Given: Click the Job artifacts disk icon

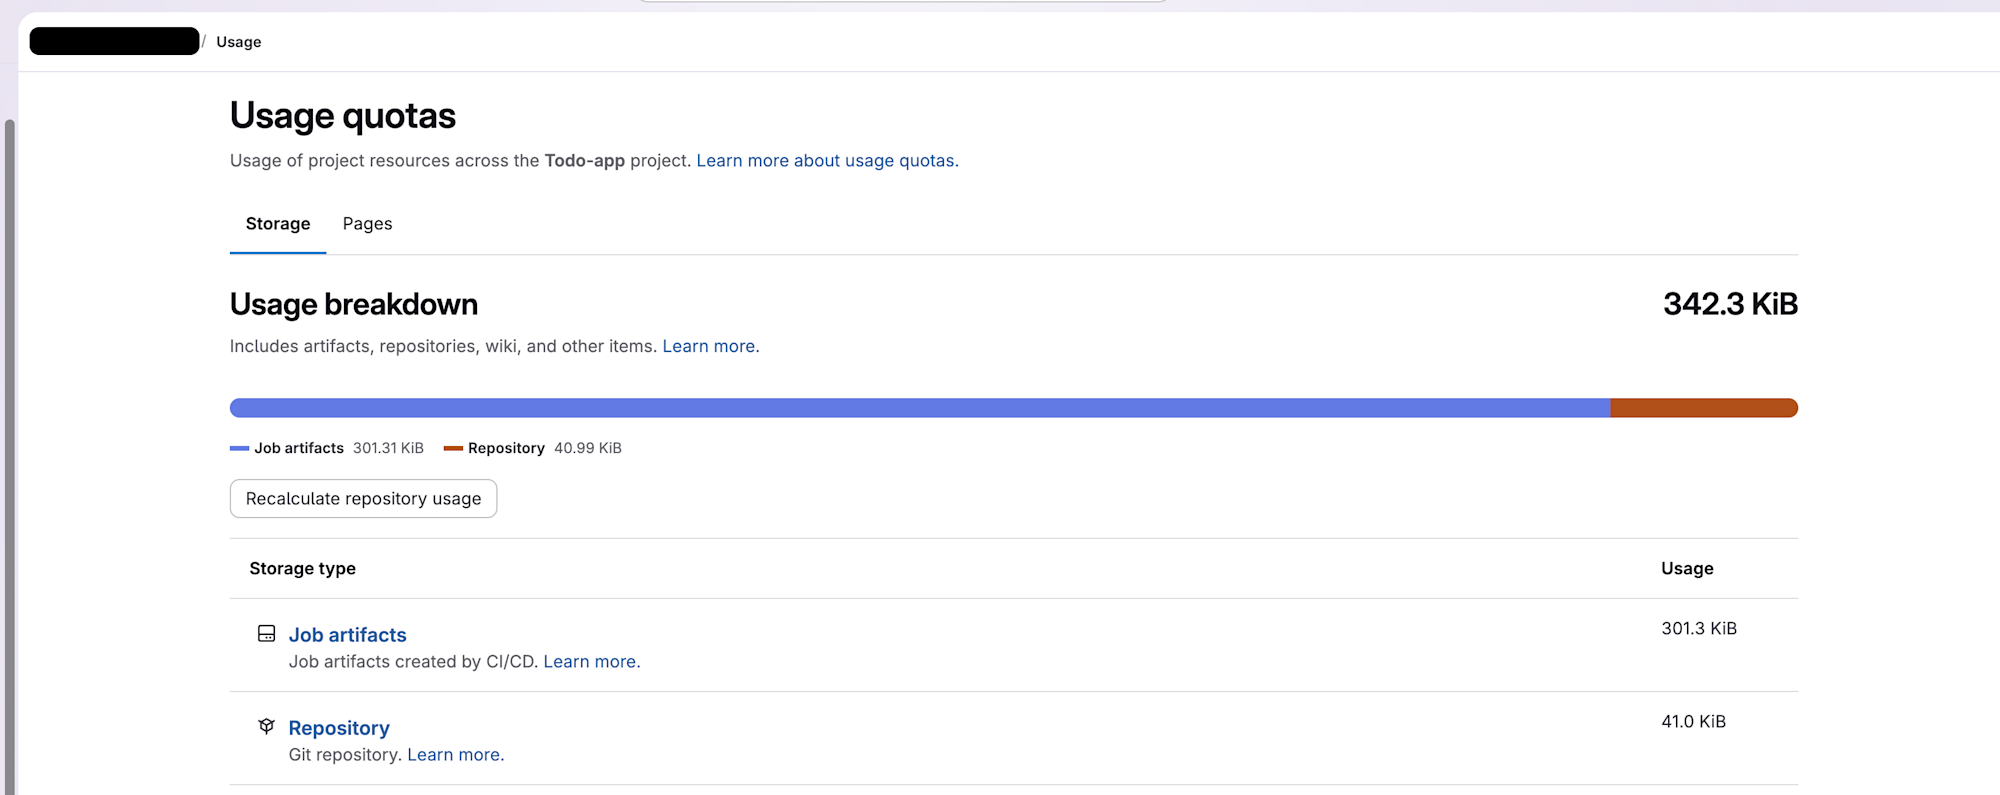Looking at the screenshot, I should [266, 634].
